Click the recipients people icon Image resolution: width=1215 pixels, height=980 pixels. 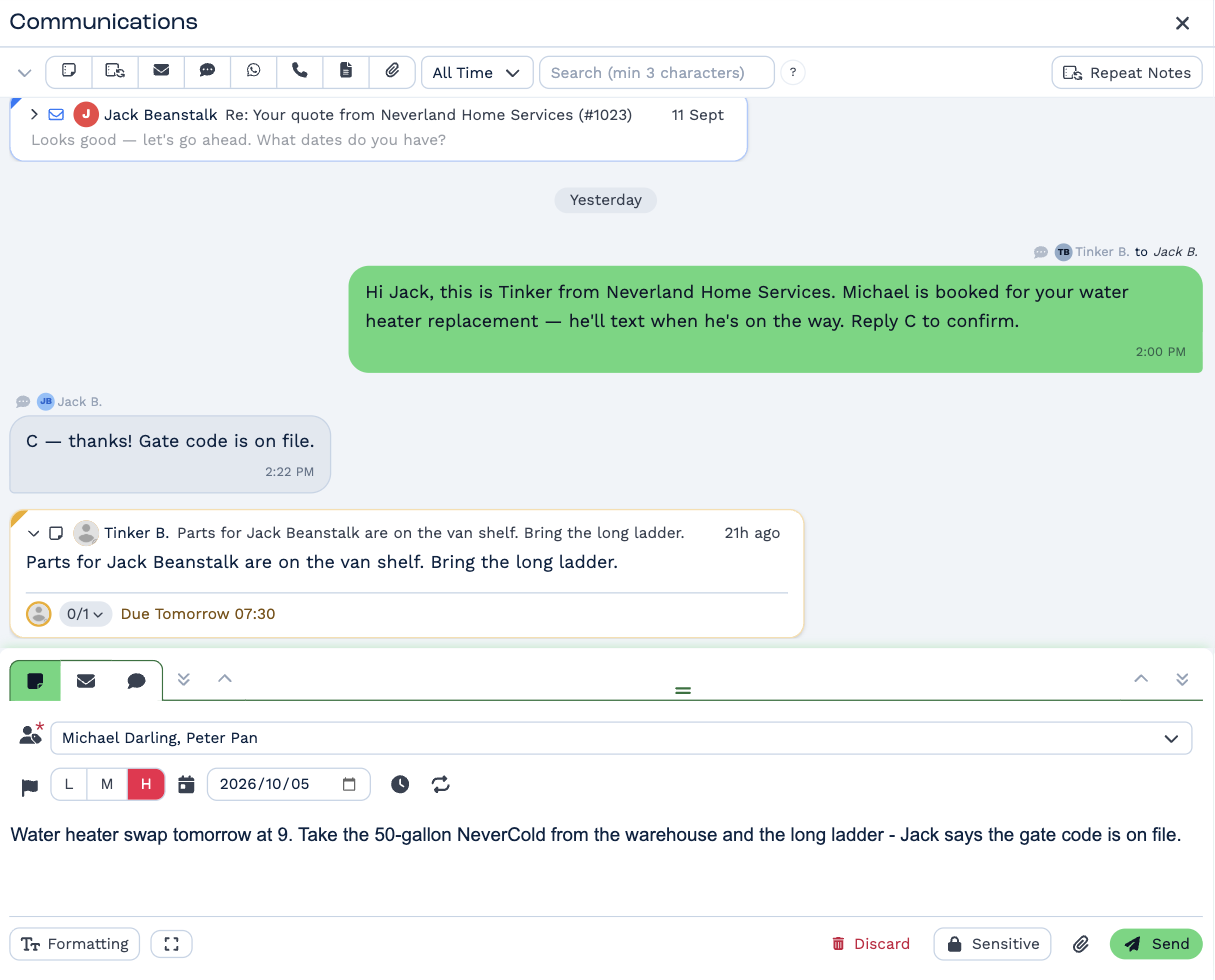pos(31,736)
